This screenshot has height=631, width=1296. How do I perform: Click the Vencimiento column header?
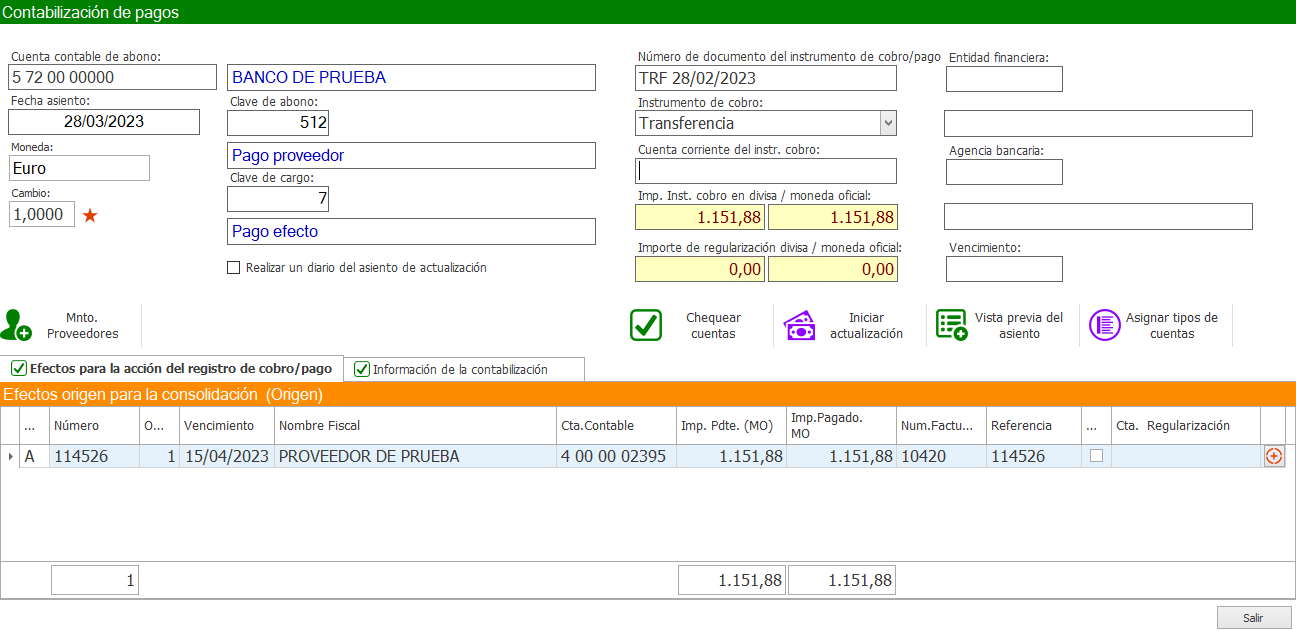coord(226,425)
